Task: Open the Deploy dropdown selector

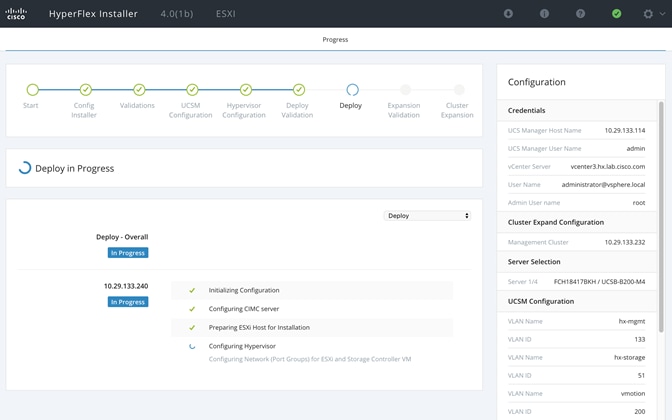Action: click(427, 216)
